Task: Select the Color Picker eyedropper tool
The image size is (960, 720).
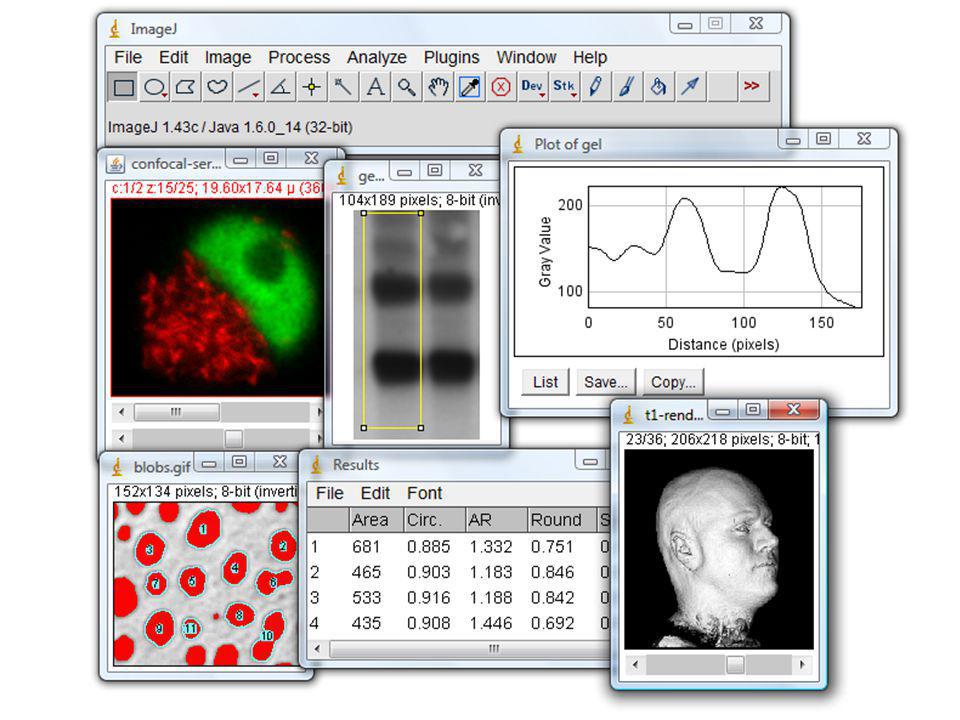Action: point(470,87)
